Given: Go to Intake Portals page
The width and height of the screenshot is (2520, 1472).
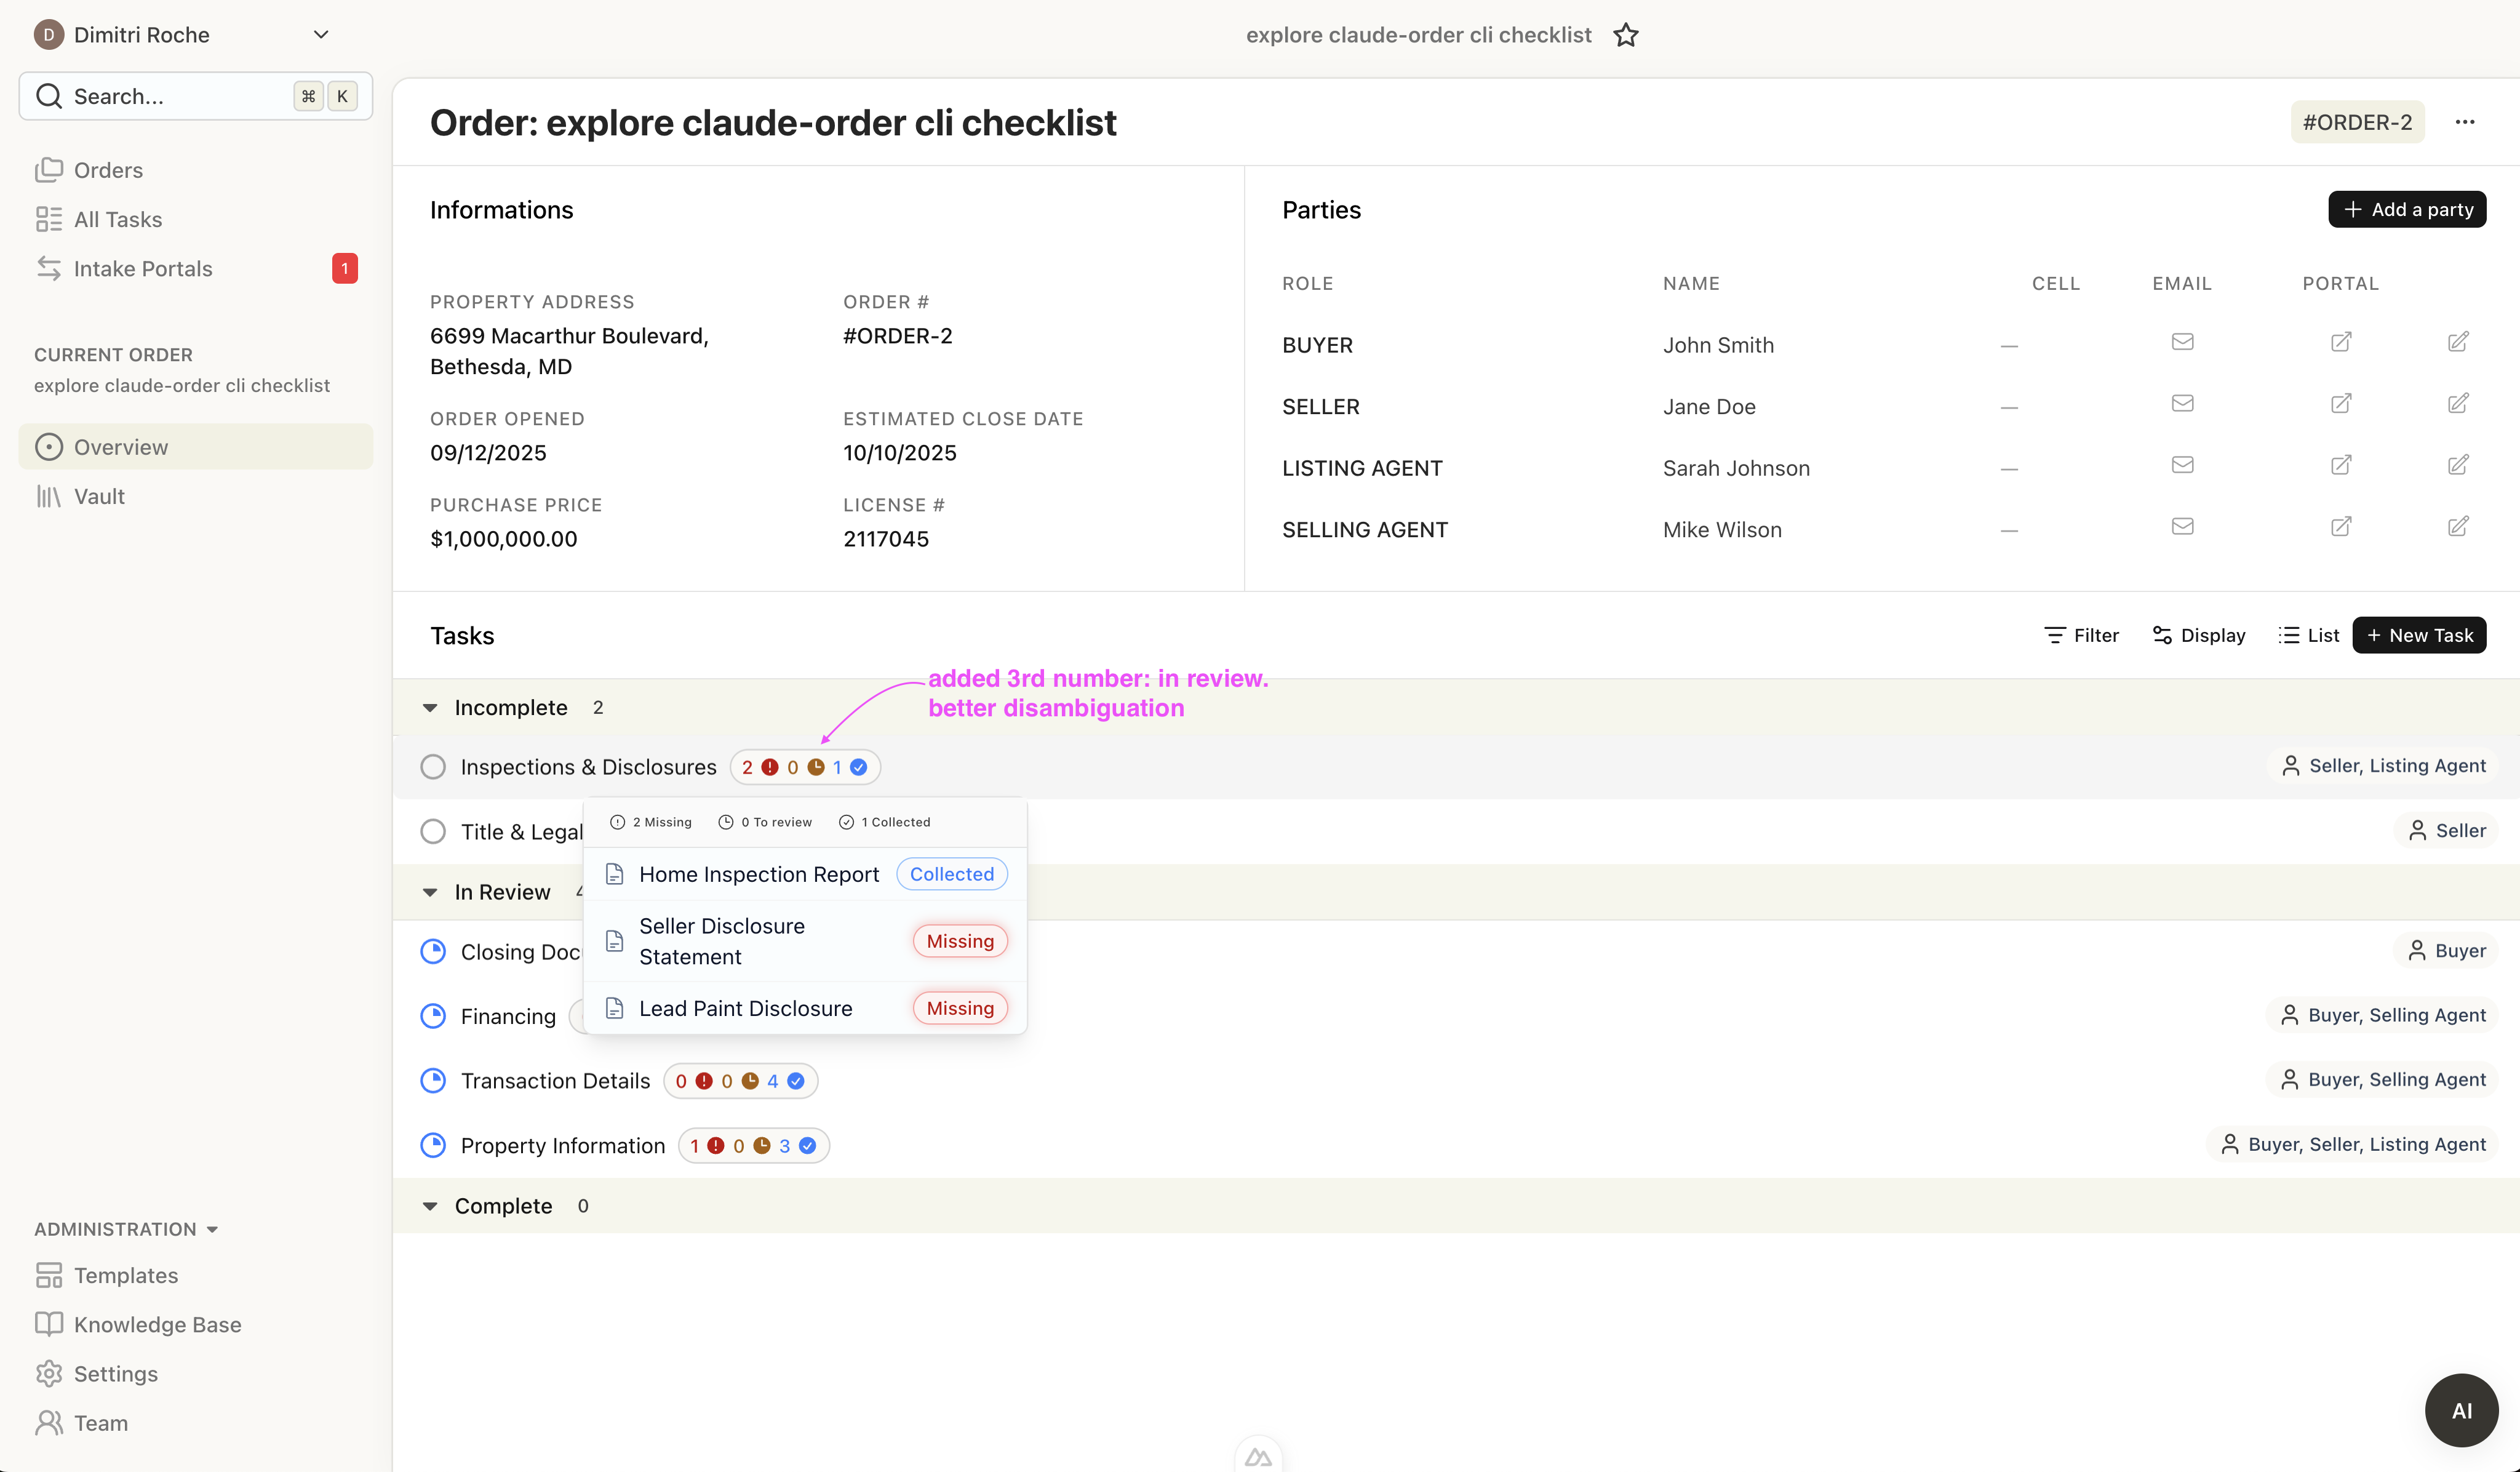Looking at the screenshot, I should 143,268.
